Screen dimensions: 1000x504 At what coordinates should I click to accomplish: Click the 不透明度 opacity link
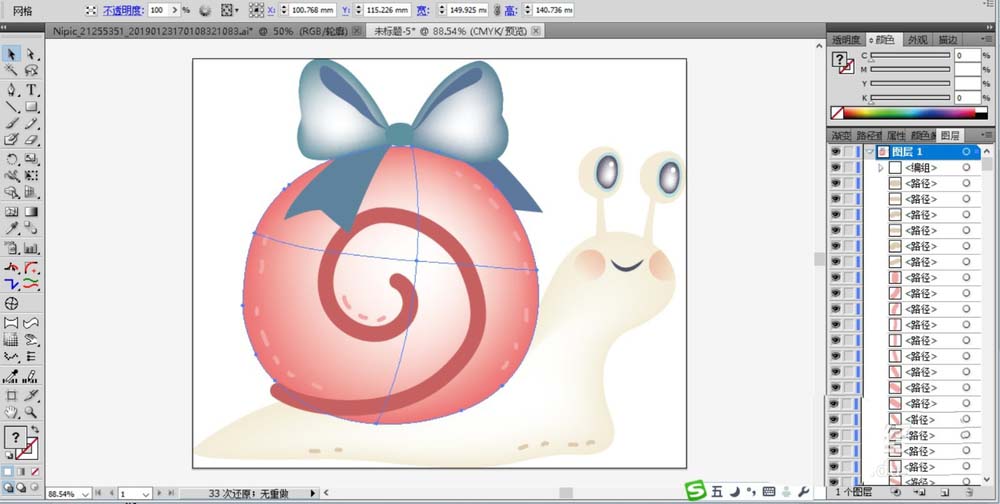pos(125,9)
